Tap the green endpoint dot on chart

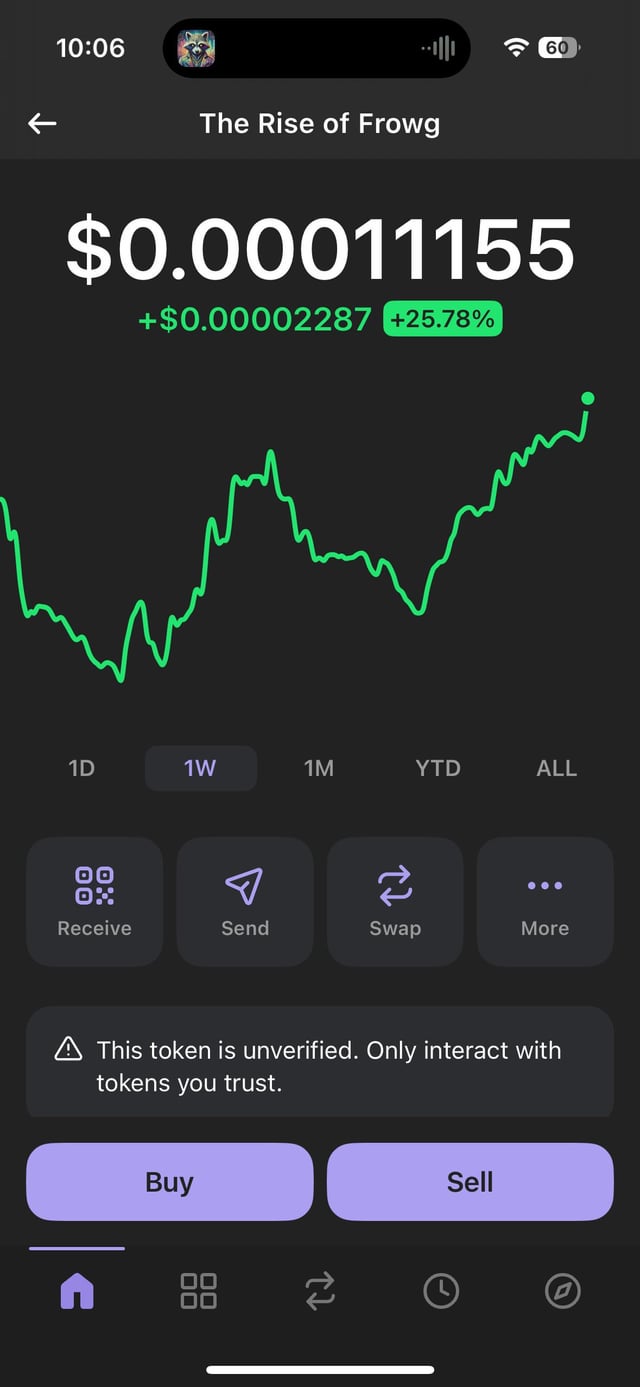click(x=587, y=399)
